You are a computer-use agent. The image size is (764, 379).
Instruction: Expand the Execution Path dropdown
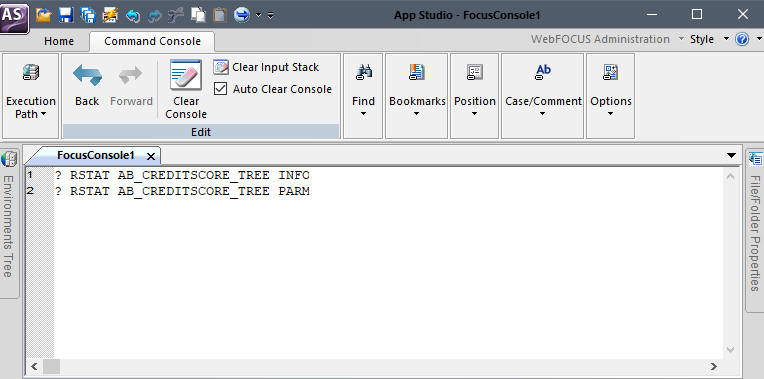(x=30, y=108)
